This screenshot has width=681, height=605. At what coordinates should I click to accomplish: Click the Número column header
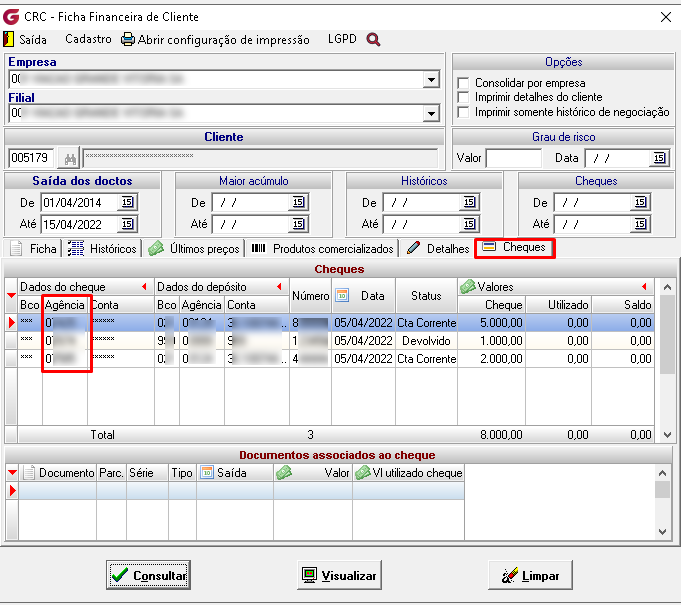(311, 296)
